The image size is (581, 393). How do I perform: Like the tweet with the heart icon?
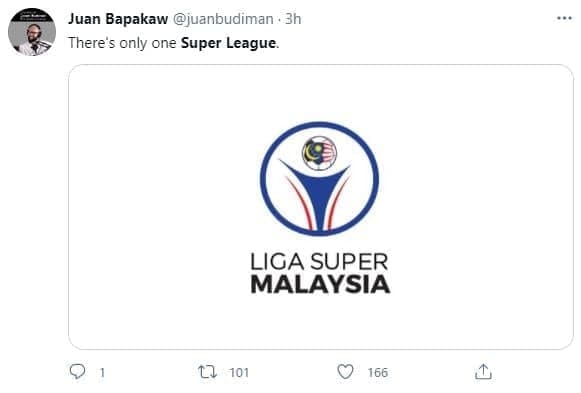[345, 372]
